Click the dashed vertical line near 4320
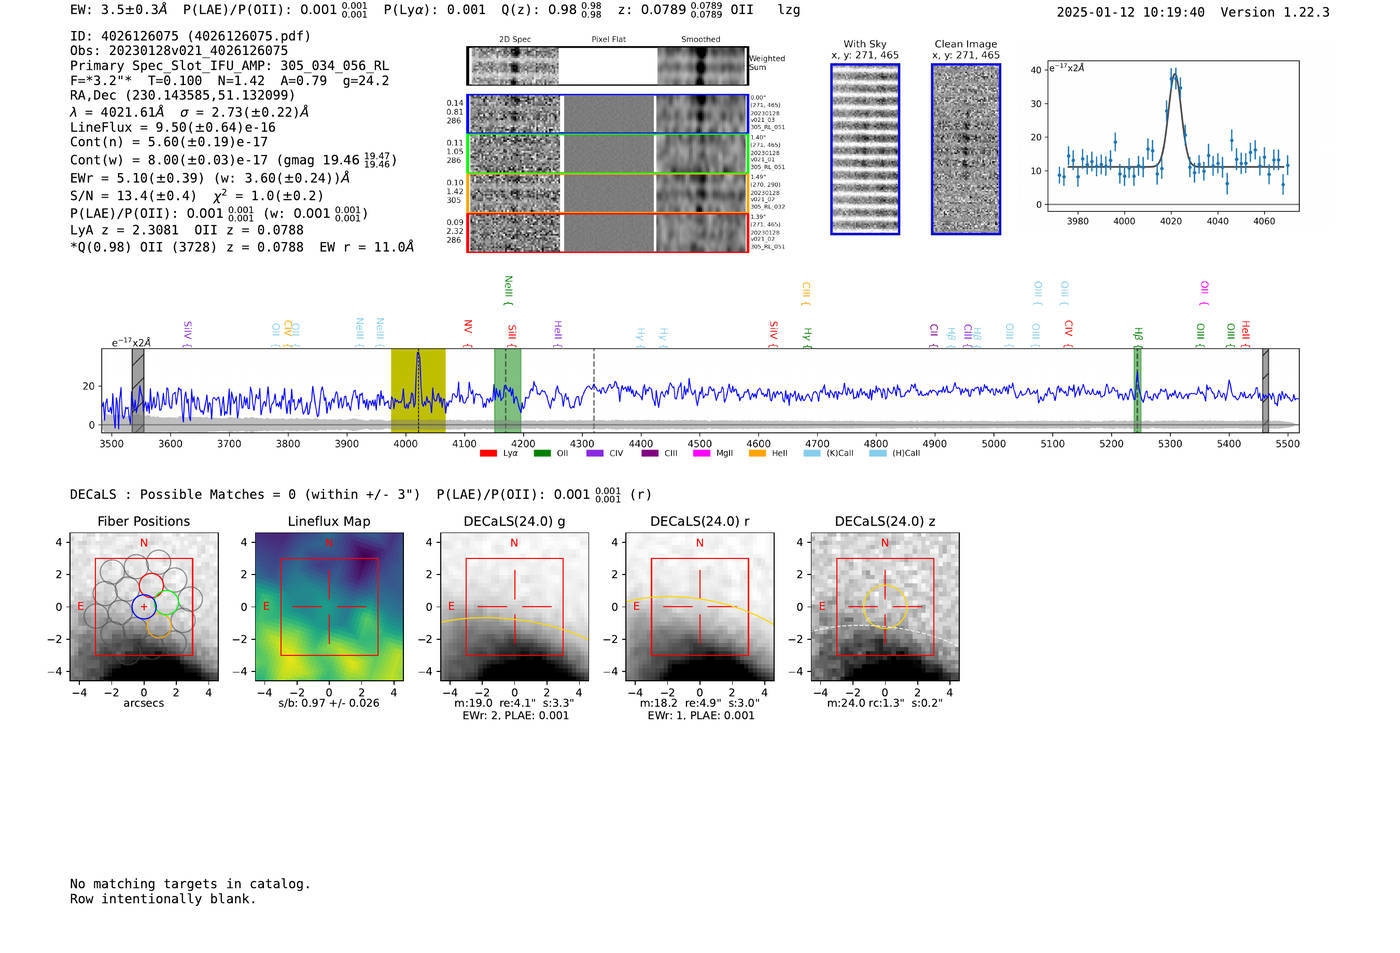Image resolution: width=1400 pixels, height=953 pixels. coord(594,390)
